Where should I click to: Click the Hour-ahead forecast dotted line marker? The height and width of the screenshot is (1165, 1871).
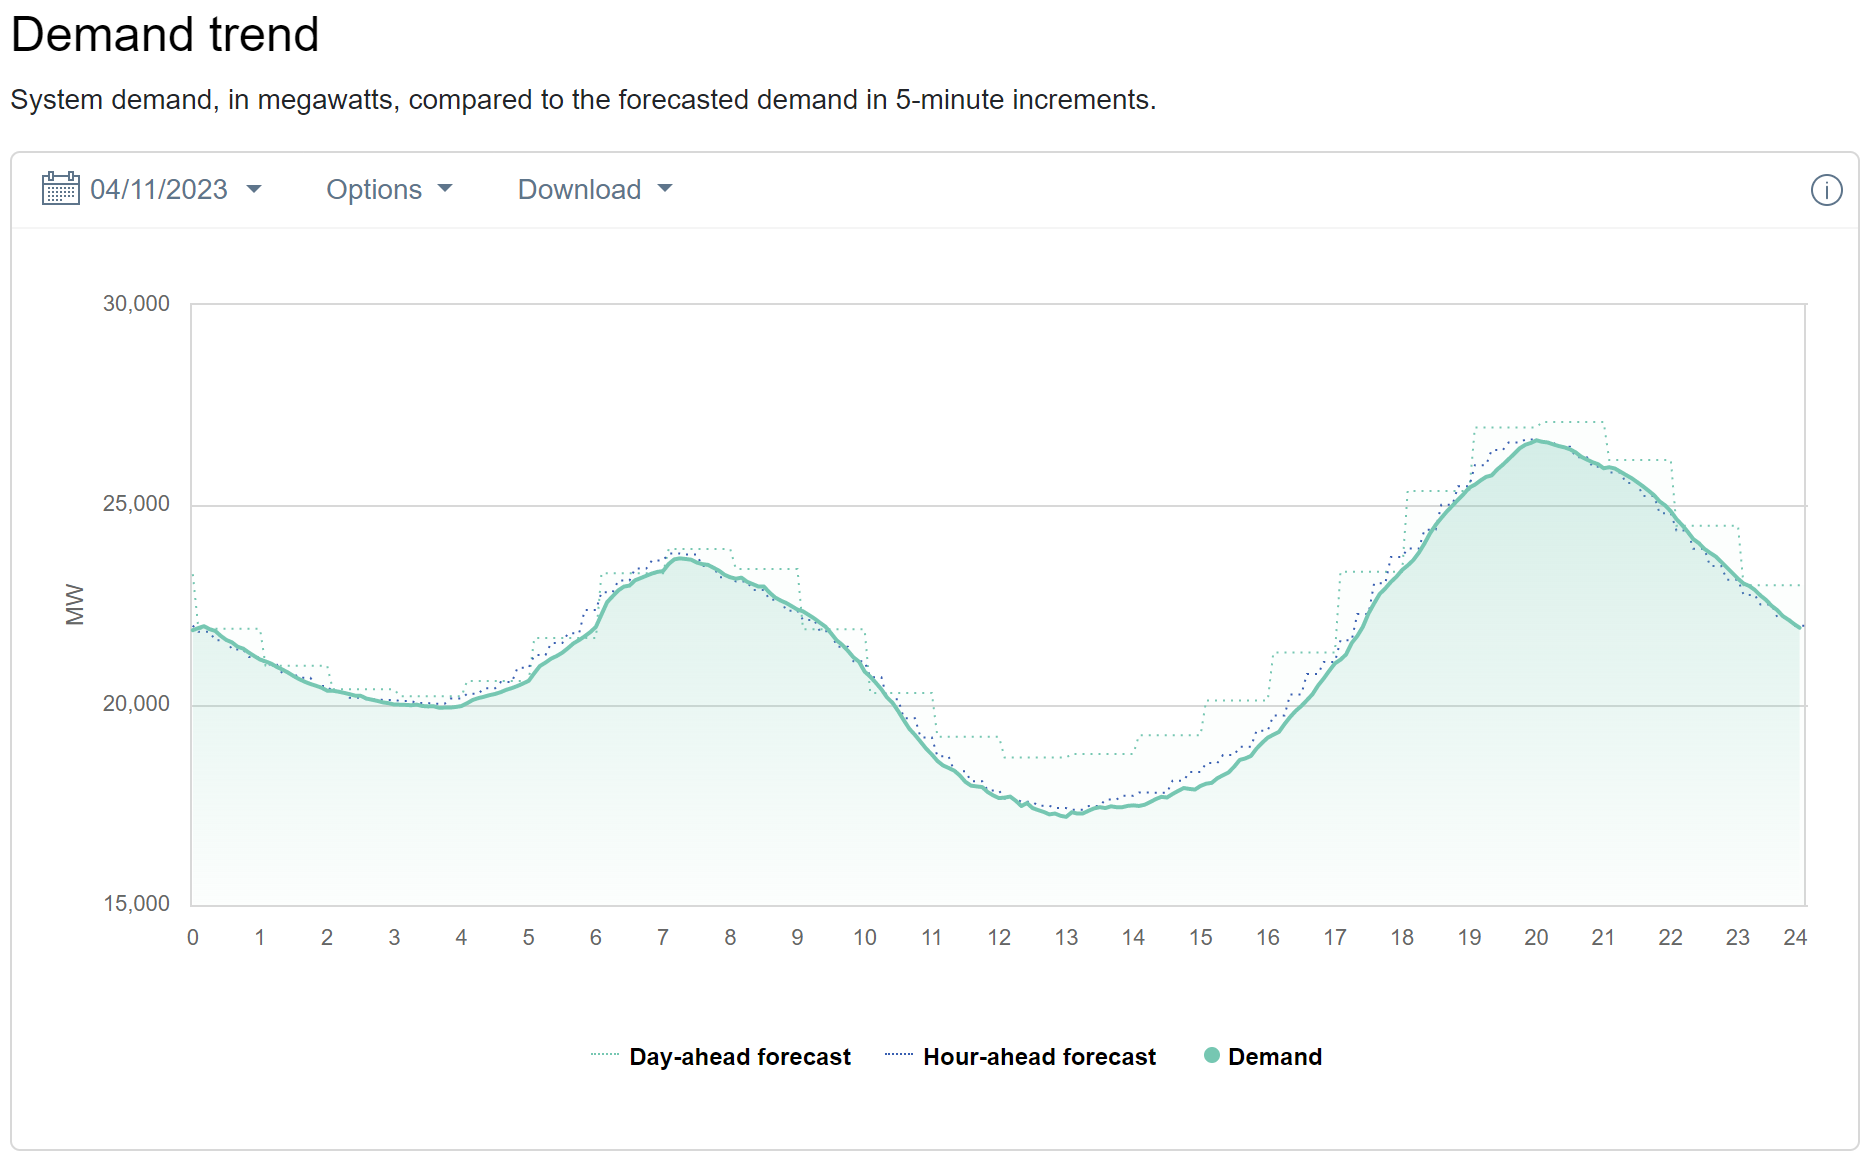coord(898,1055)
